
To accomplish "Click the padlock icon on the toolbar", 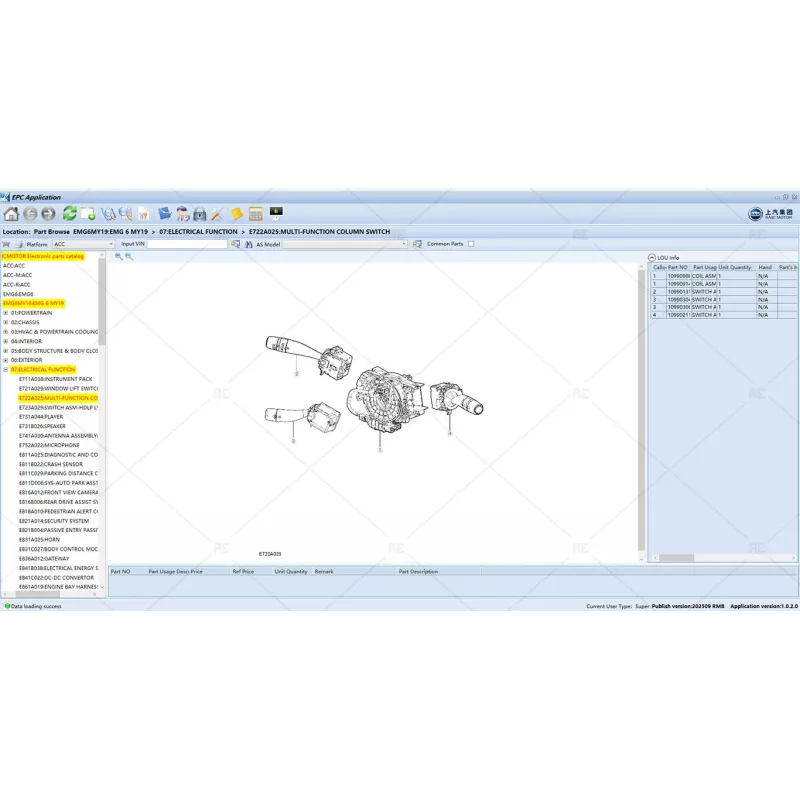I will coord(199,213).
